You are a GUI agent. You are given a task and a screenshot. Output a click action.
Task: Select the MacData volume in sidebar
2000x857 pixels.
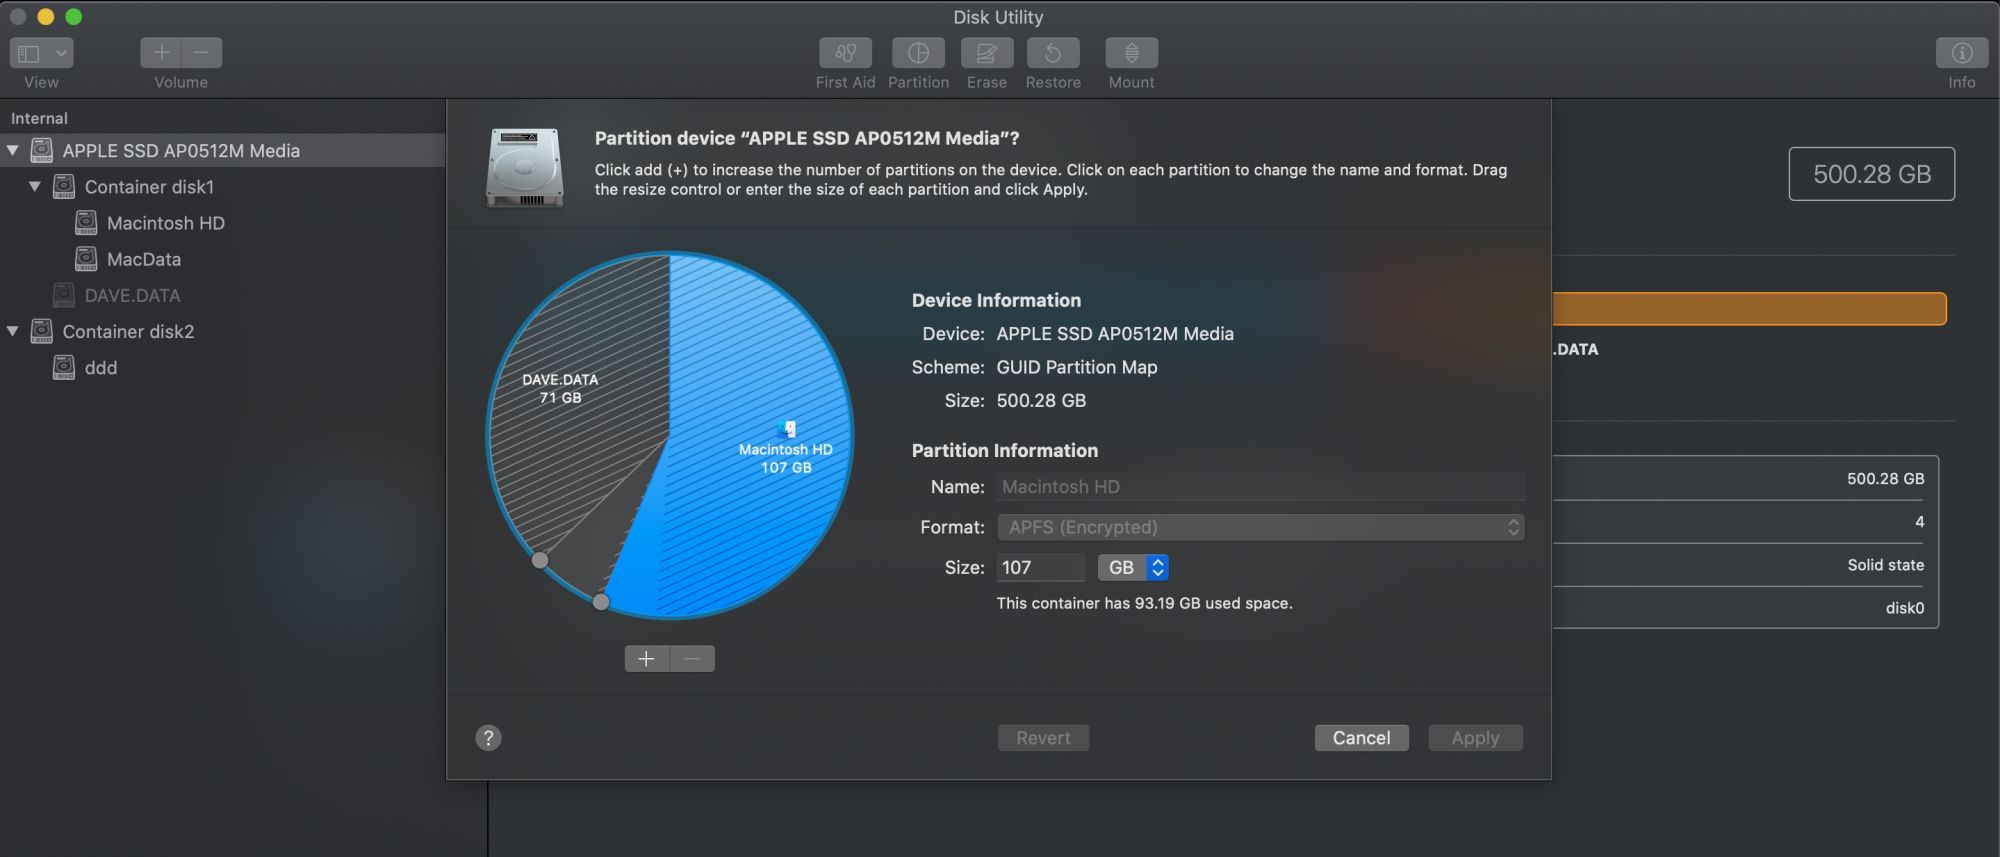[x=144, y=259]
